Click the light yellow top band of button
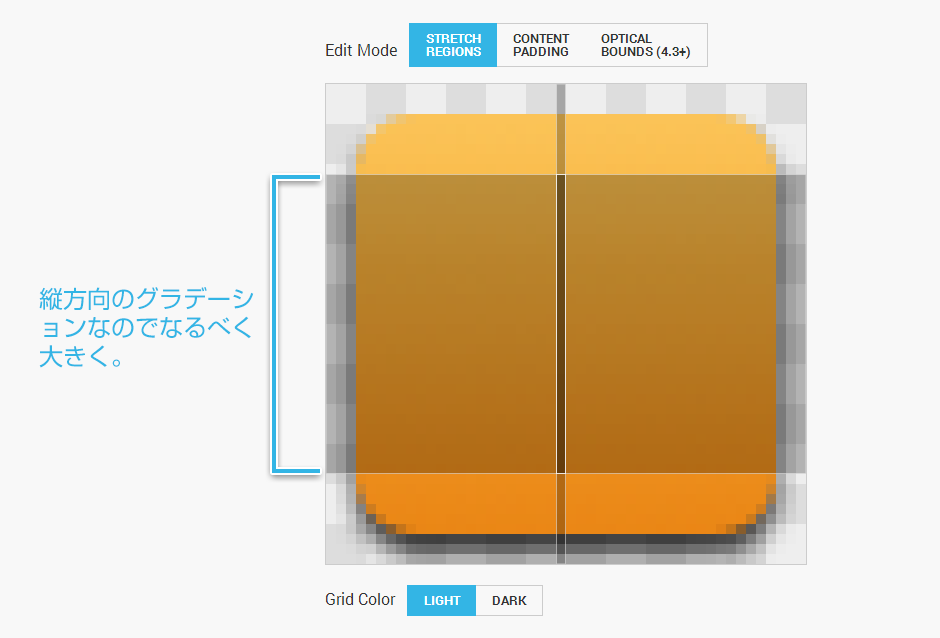Viewport: 940px width, 638px height. pos(566,145)
